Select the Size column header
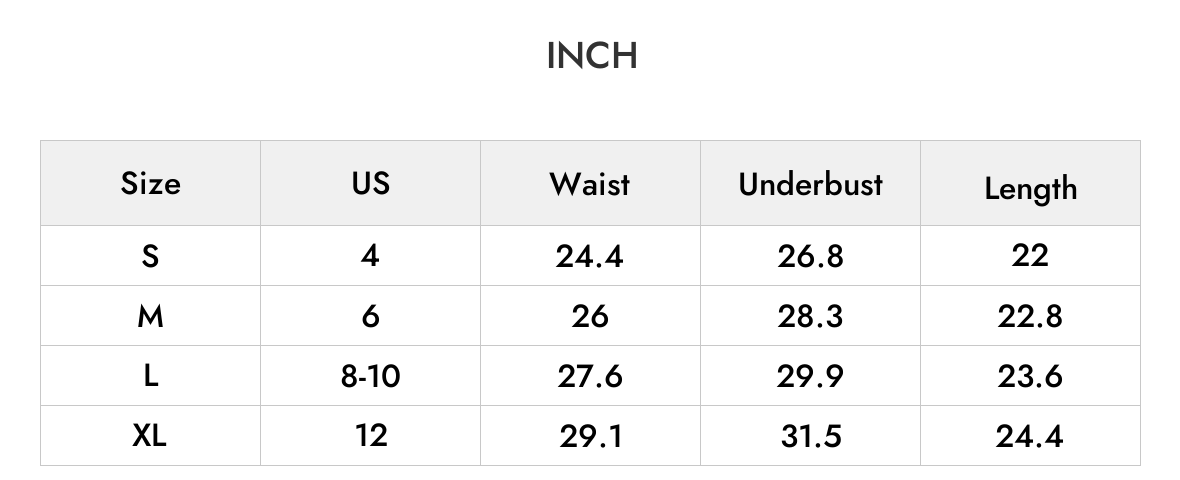Viewport: 1180px width, 480px height. click(x=151, y=184)
